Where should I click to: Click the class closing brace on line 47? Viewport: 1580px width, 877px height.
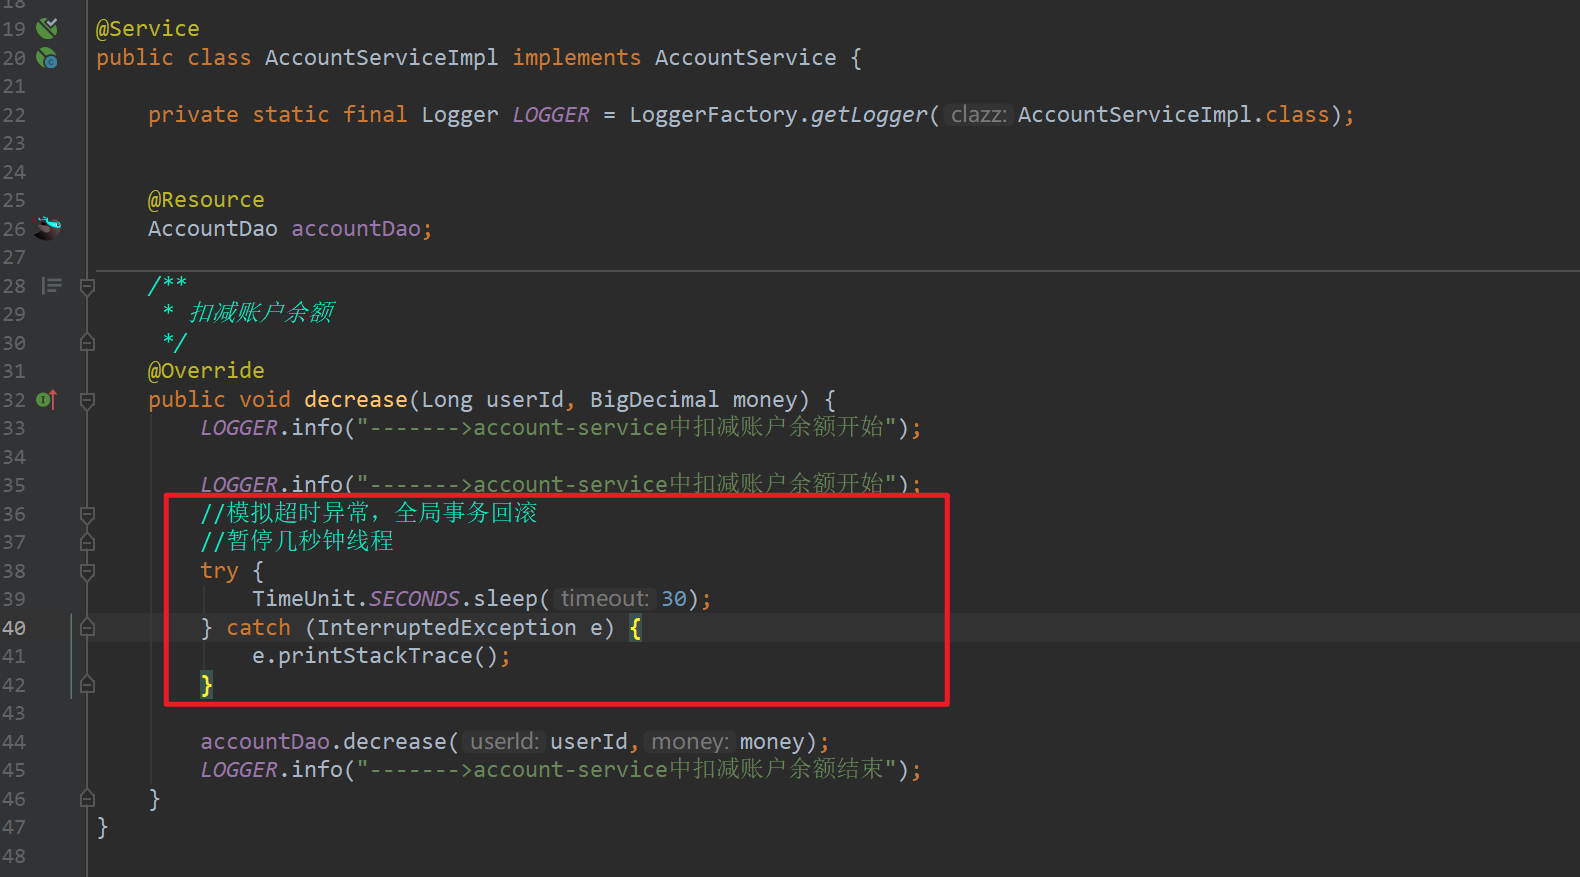pos(102,827)
